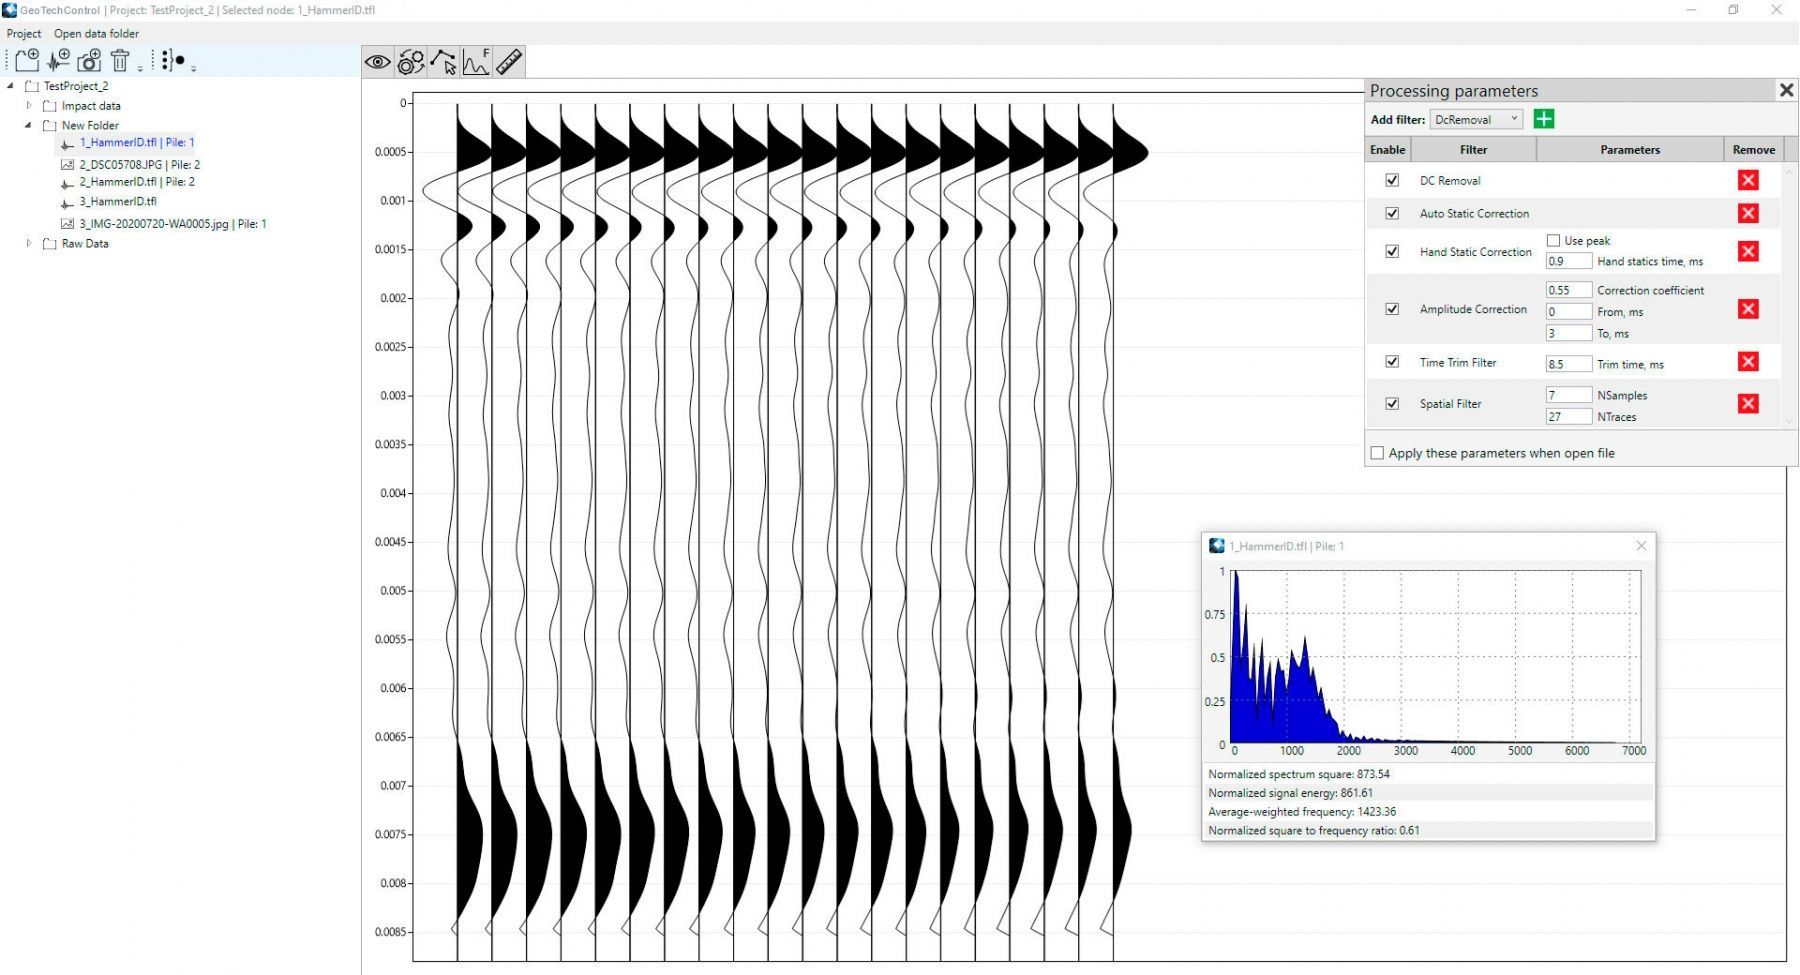The height and width of the screenshot is (975, 1800).
Task: Select the point picking cursor tool
Action: pyautogui.click(x=443, y=62)
